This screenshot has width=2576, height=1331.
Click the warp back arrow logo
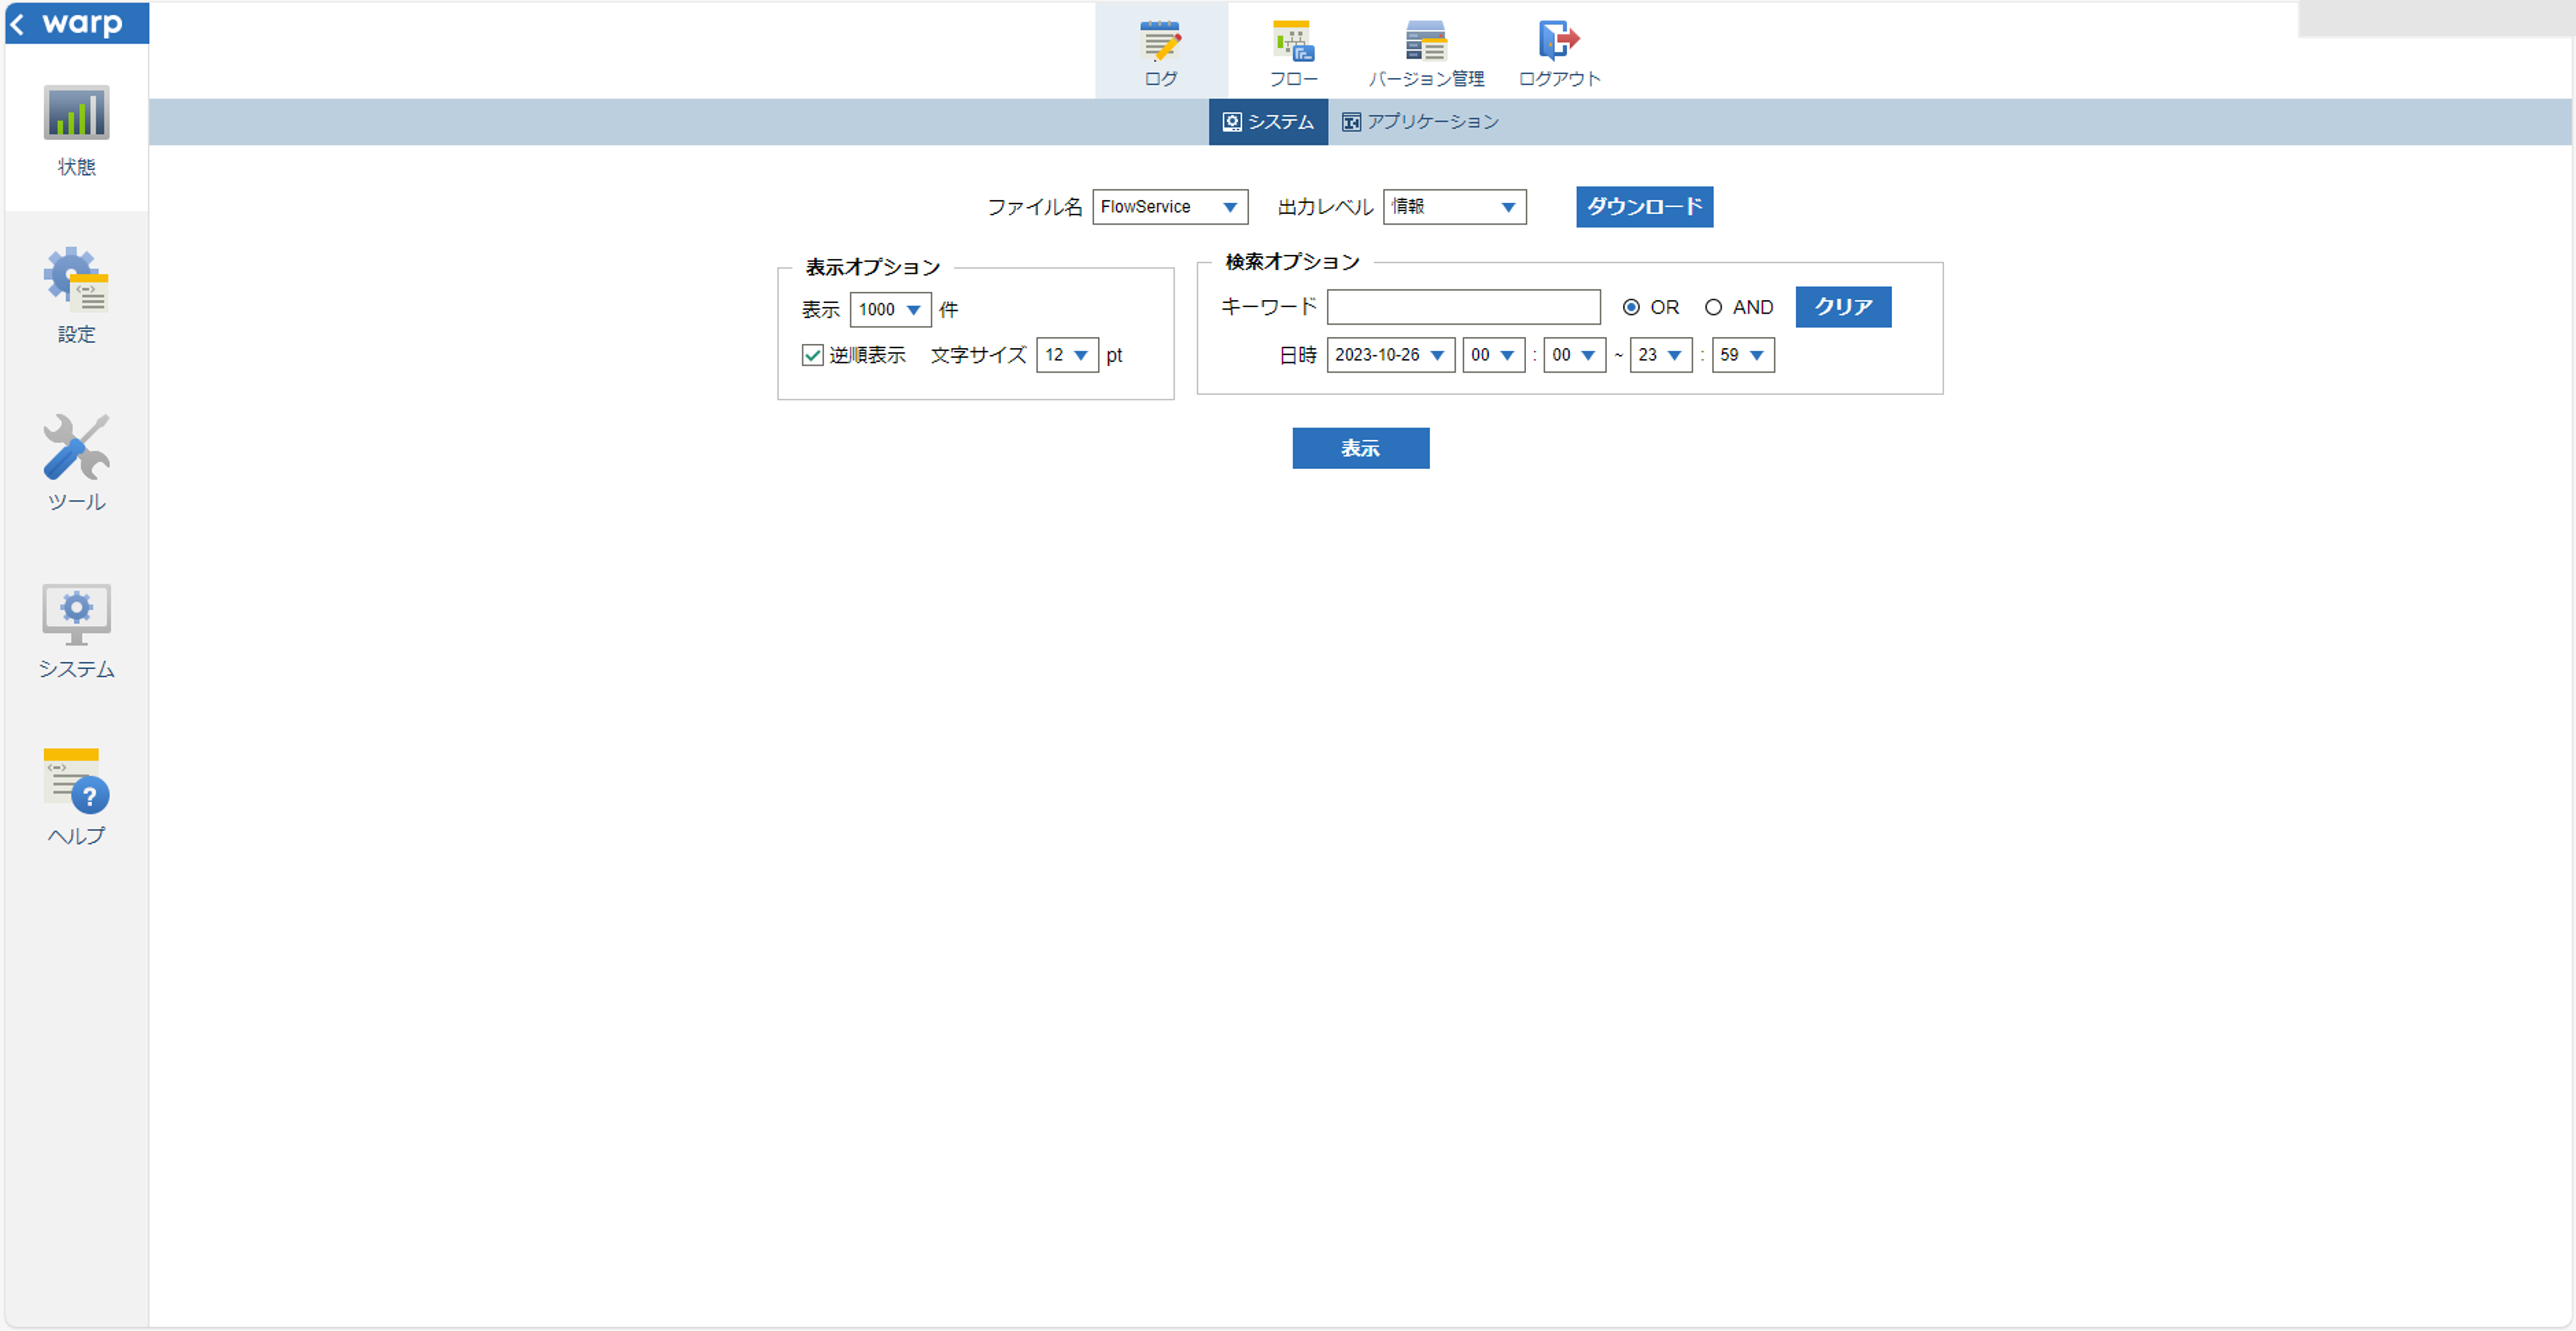(76, 23)
